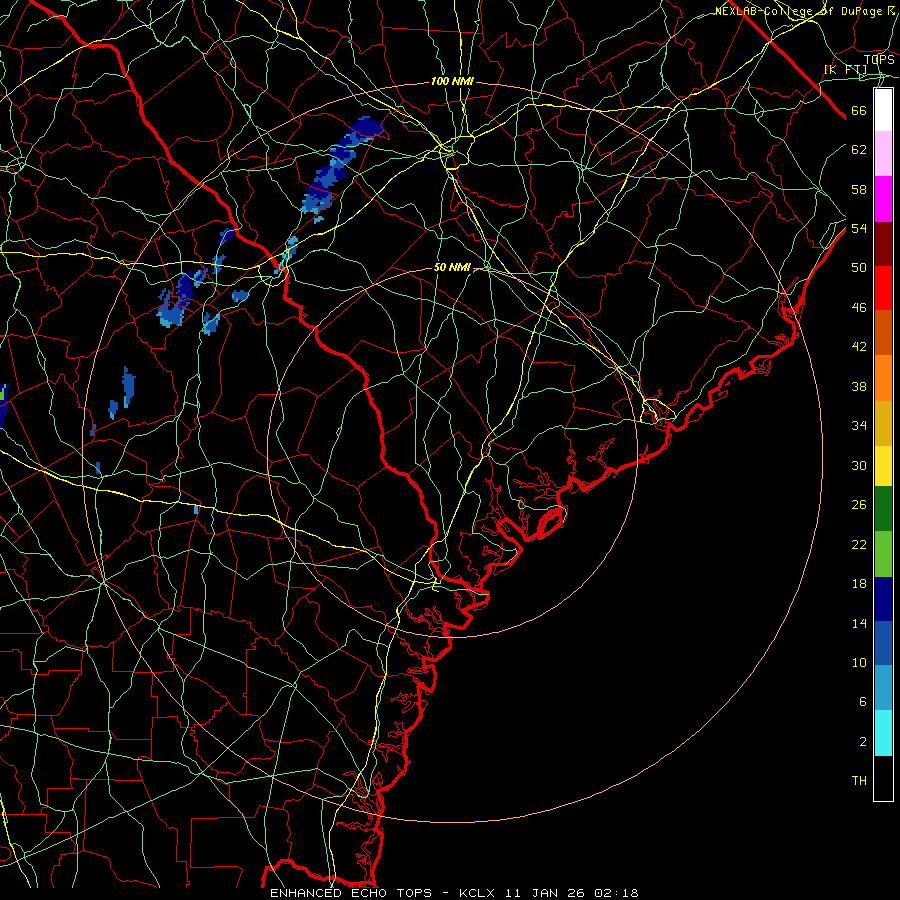The height and width of the screenshot is (900, 900).
Task: Click the '54' legend value
Action: [859, 228]
